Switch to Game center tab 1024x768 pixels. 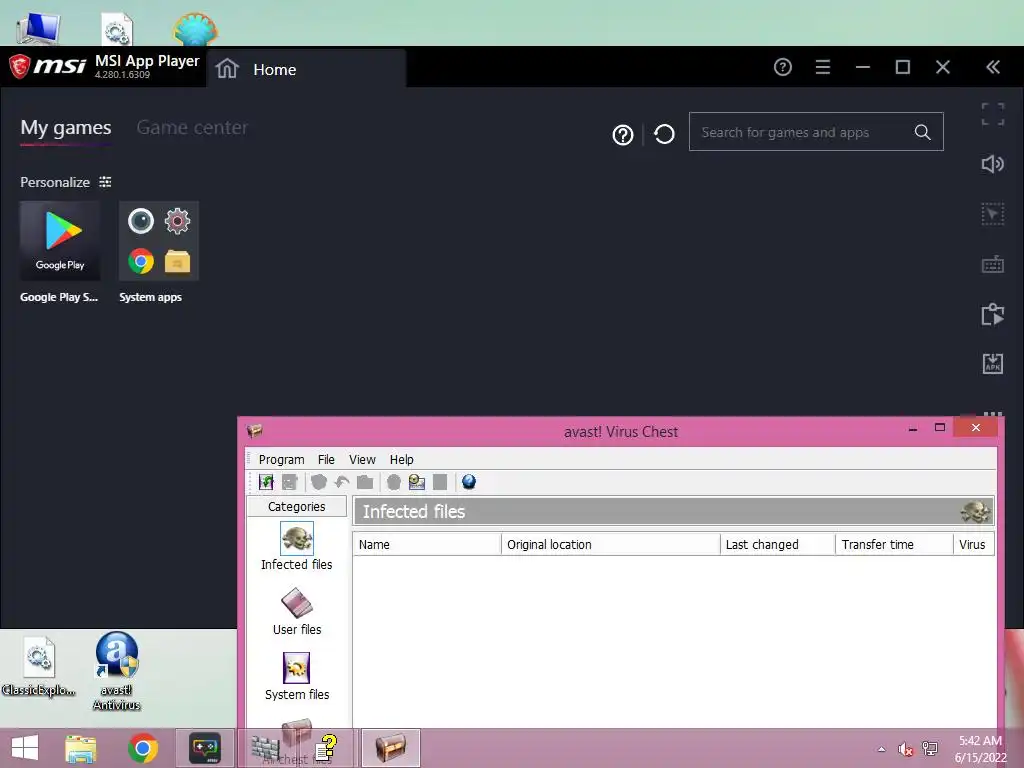[192, 127]
